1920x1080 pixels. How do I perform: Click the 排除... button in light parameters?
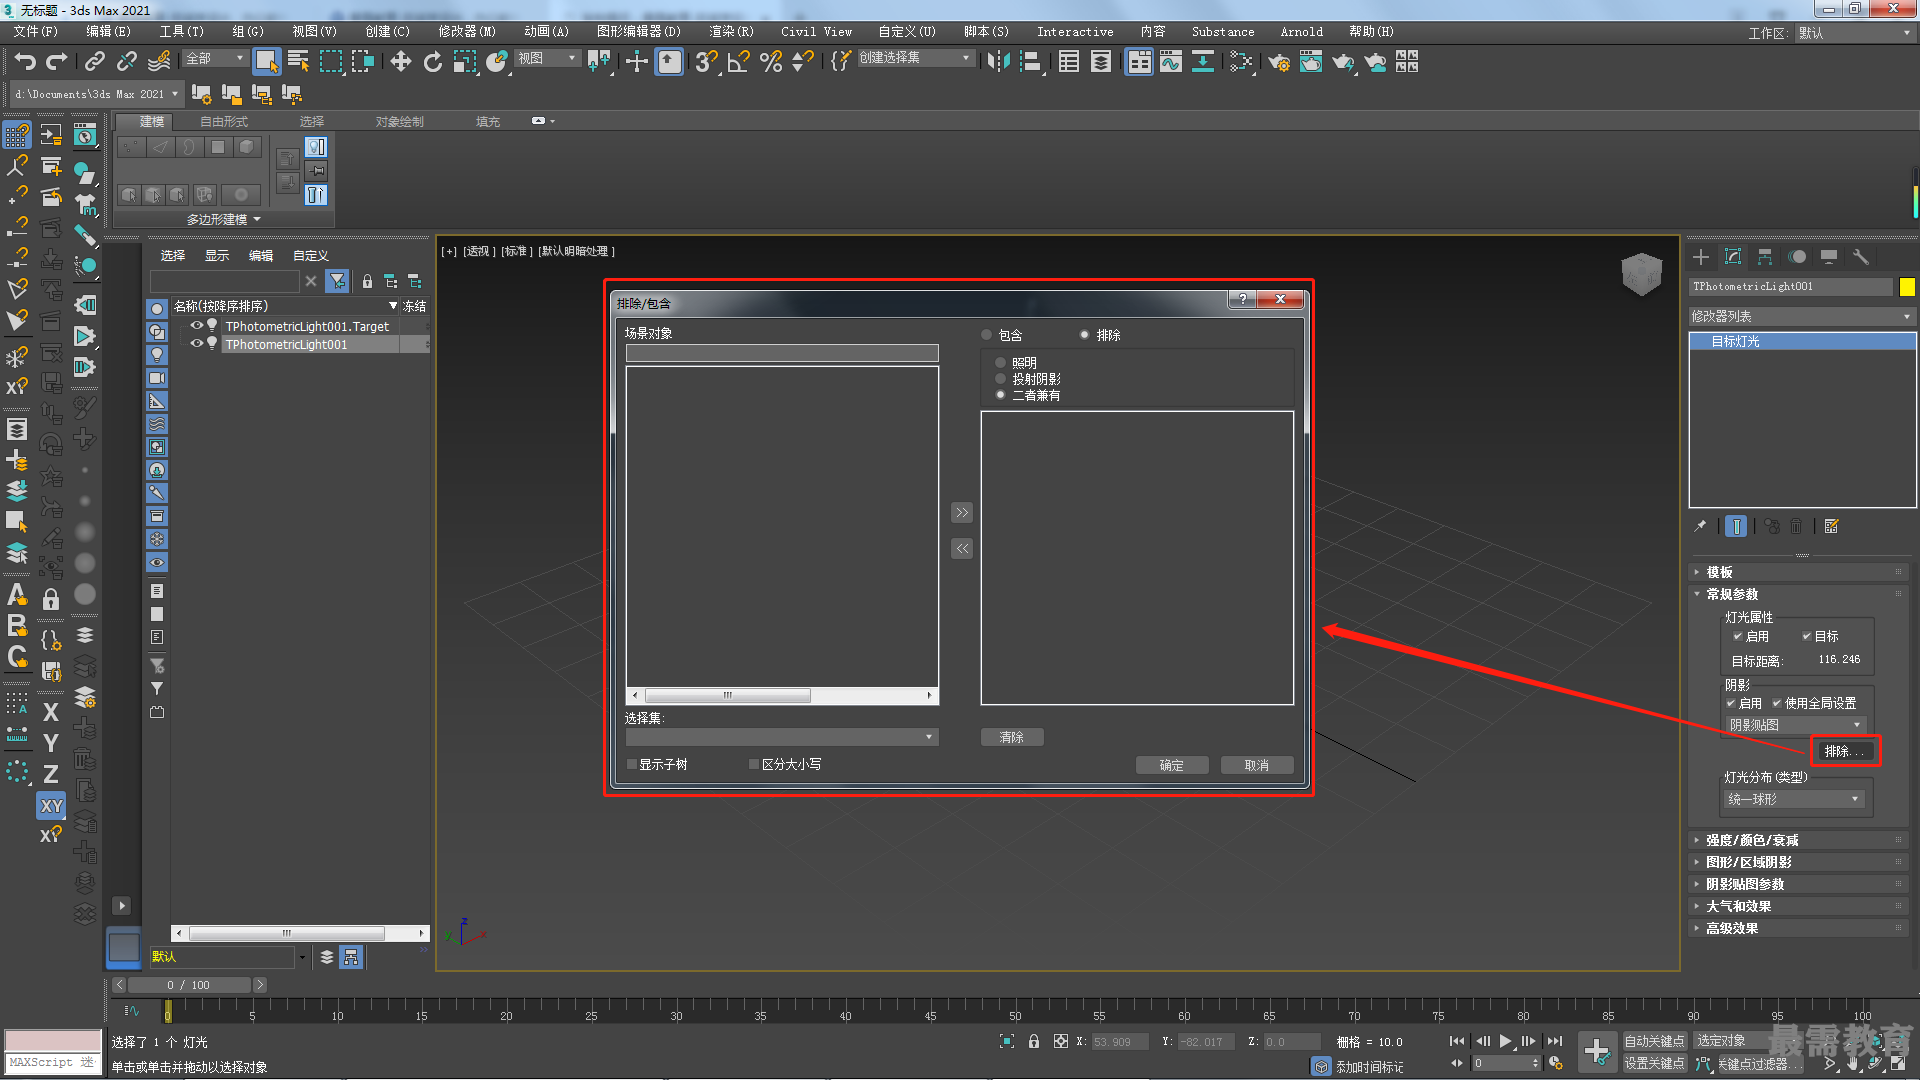tap(1845, 751)
